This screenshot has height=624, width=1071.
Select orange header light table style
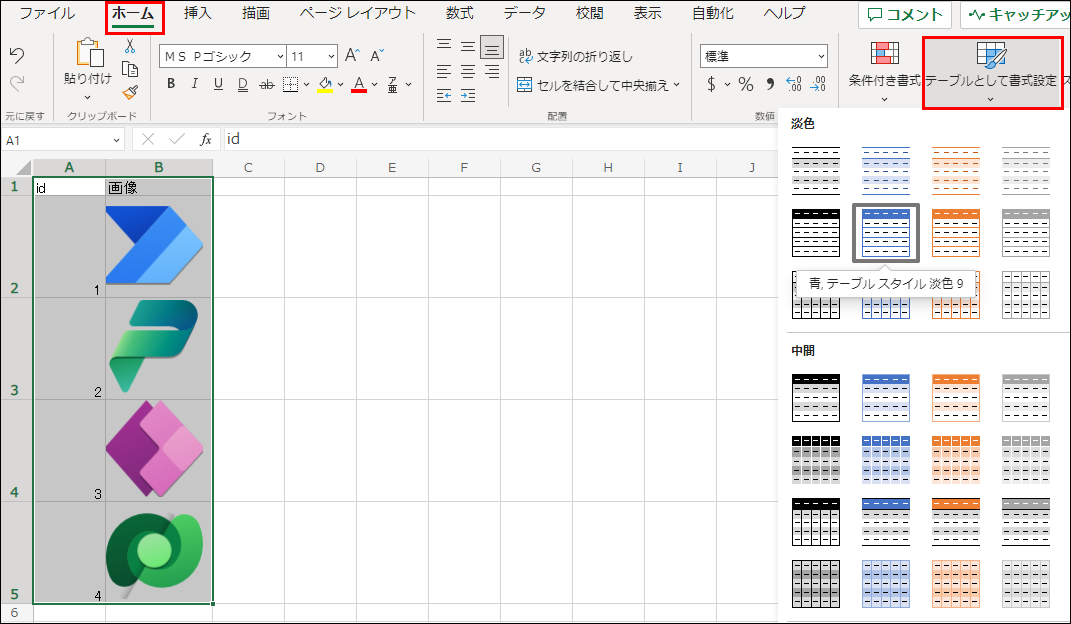pos(956,233)
